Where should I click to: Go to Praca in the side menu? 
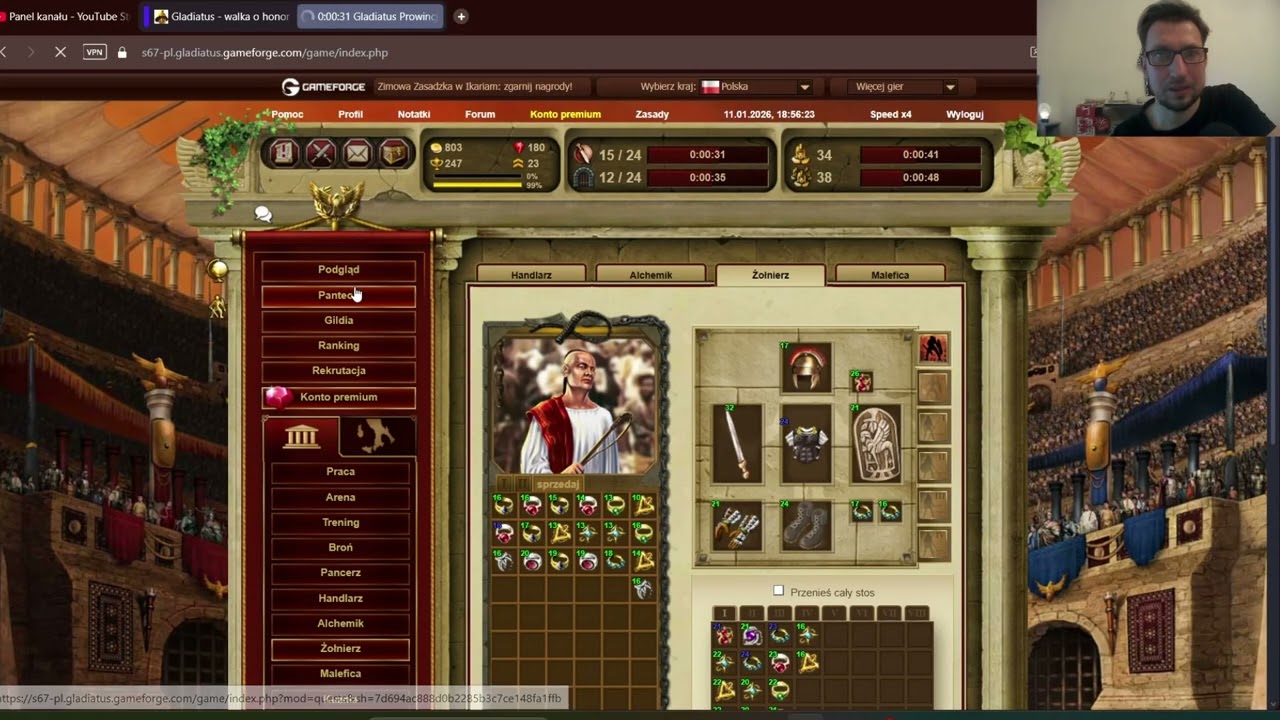pos(340,472)
